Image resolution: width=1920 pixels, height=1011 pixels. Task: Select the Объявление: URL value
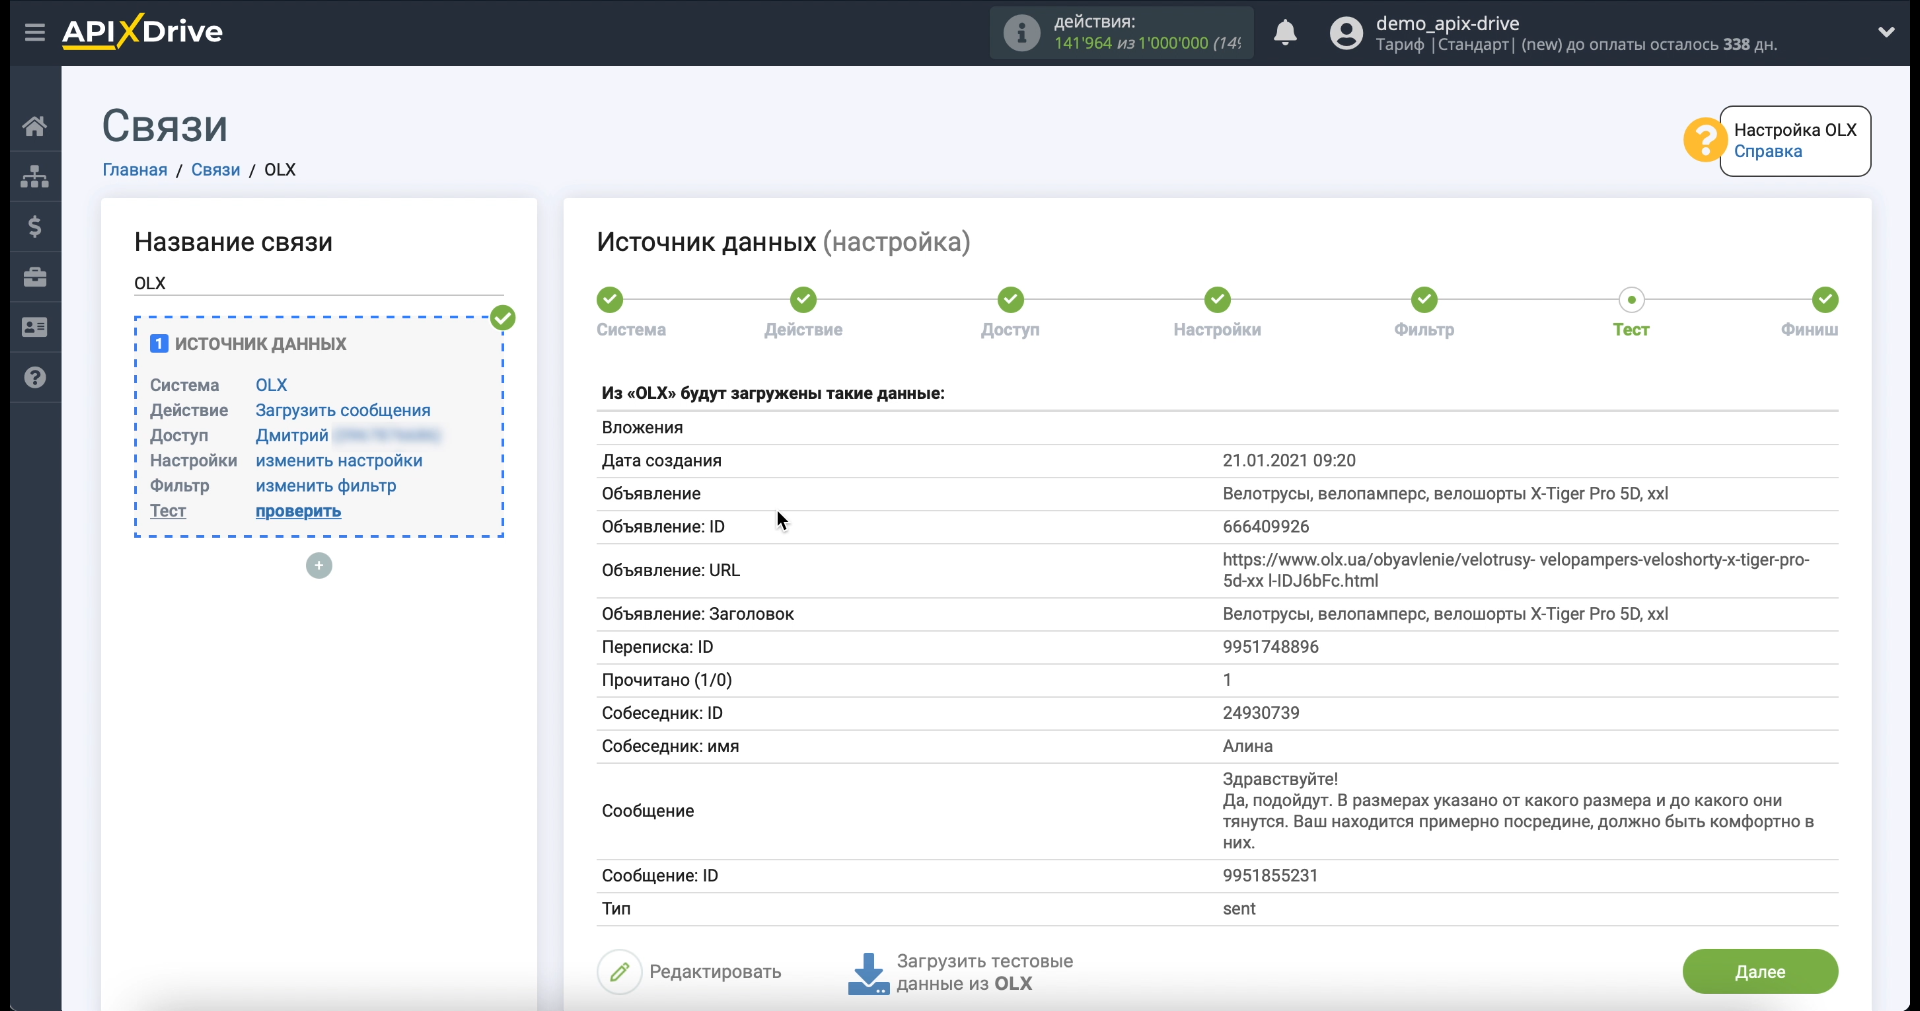1516,570
